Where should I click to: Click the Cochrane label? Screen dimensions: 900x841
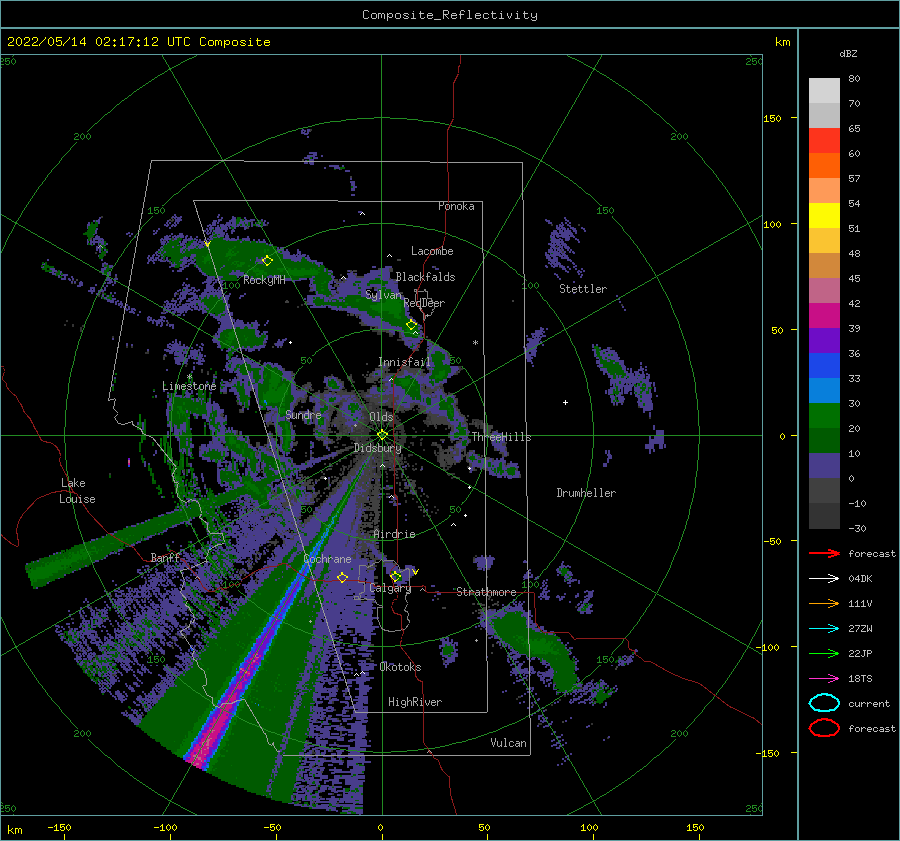point(327,559)
